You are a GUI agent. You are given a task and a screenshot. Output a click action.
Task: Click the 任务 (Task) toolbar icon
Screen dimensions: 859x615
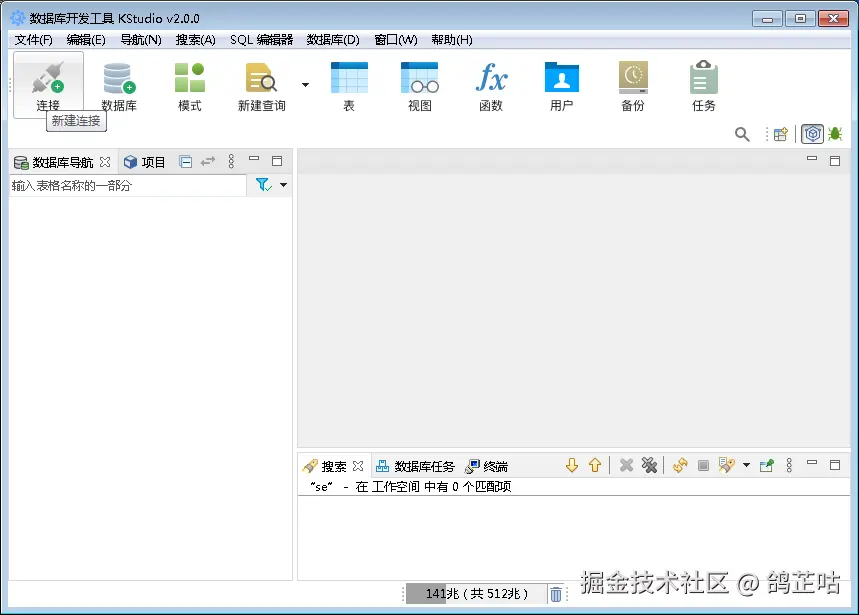(x=703, y=85)
